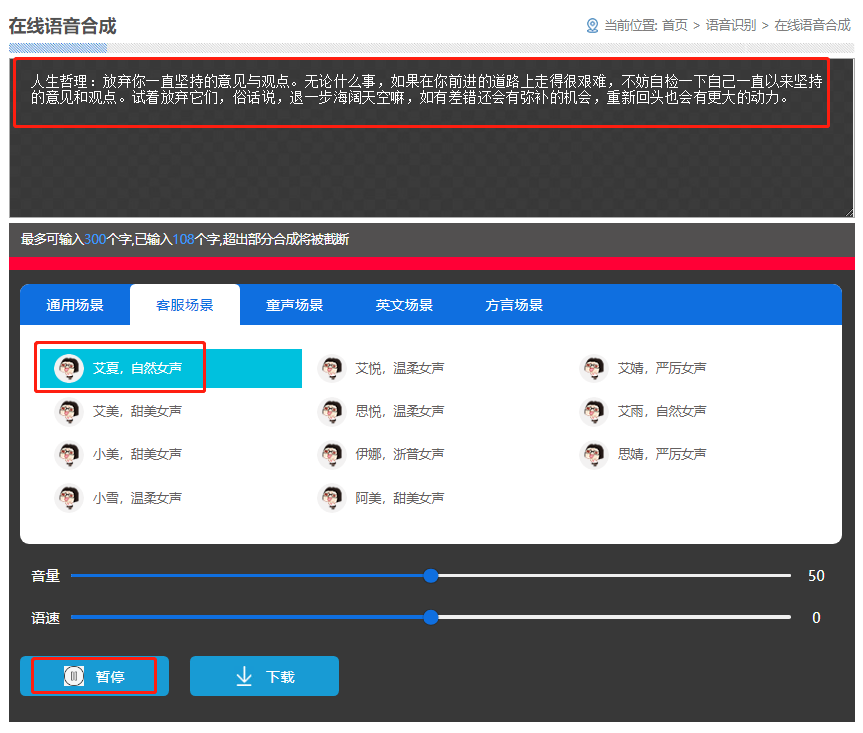The height and width of the screenshot is (733, 863).
Task: Adjust the 音量 volume slider handle
Action: [431, 576]
